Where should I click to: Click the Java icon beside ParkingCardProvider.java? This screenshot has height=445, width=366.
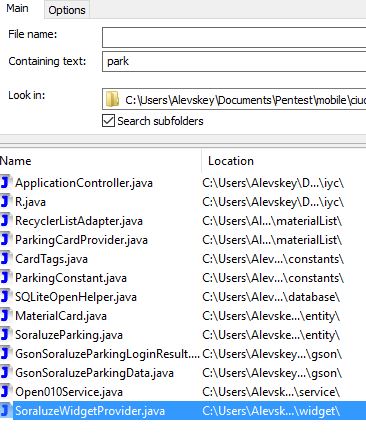[6, 240]
